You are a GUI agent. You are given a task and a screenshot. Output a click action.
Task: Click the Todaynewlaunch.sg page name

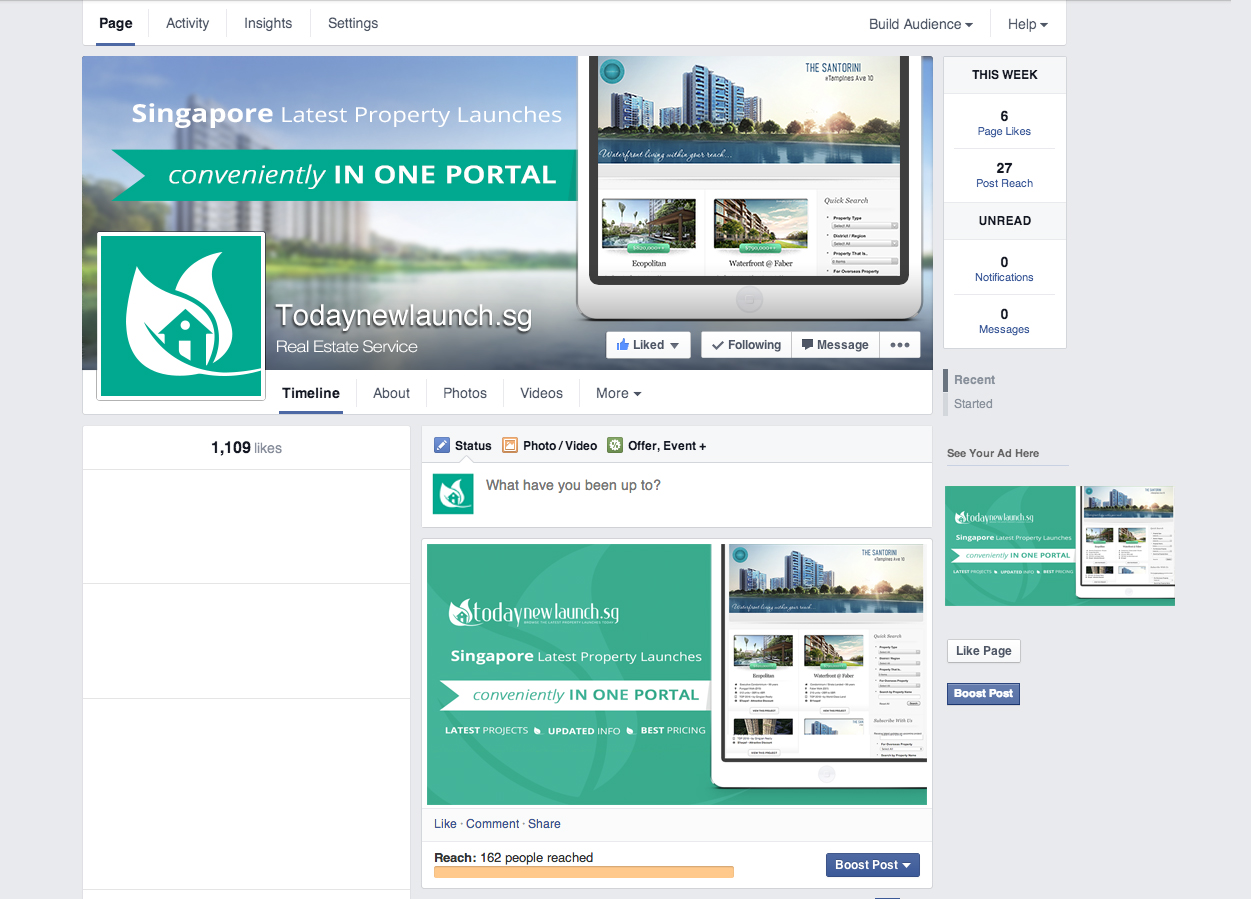click(x=404, y=317)
